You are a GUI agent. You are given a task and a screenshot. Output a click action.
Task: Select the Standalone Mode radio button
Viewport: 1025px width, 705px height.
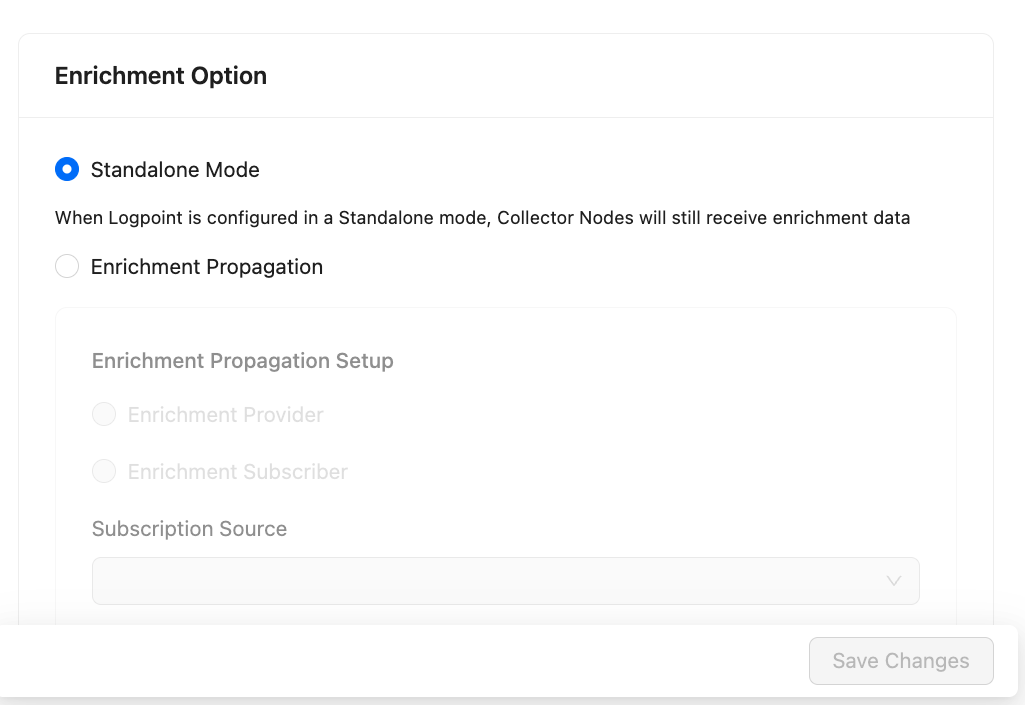click(67, 169)
